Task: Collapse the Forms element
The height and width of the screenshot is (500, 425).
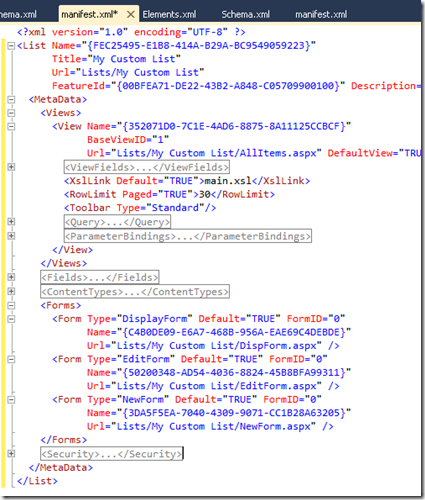Action: point(11,305)
